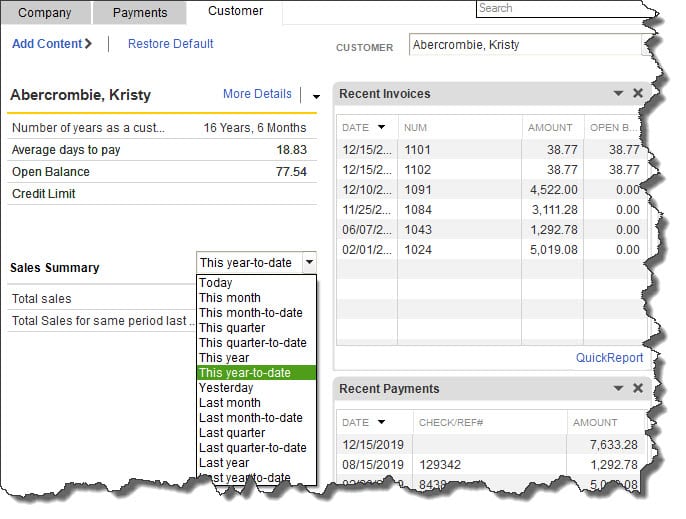Screen dimensions: 686x519
Task: Close the Recent Invoices panel
Action: (638, 94)
